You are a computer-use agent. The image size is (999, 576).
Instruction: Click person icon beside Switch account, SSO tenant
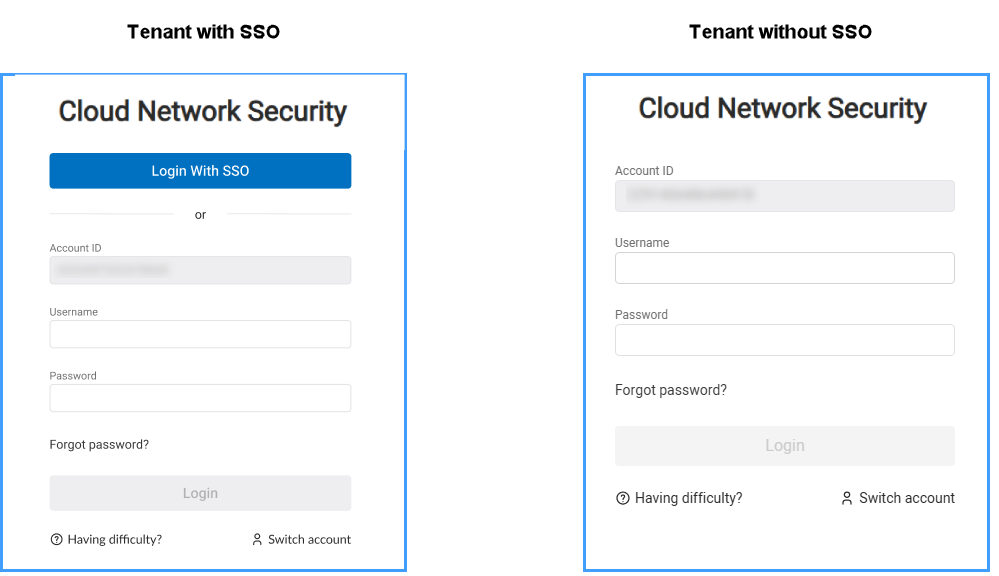click(x=257, y=540)
